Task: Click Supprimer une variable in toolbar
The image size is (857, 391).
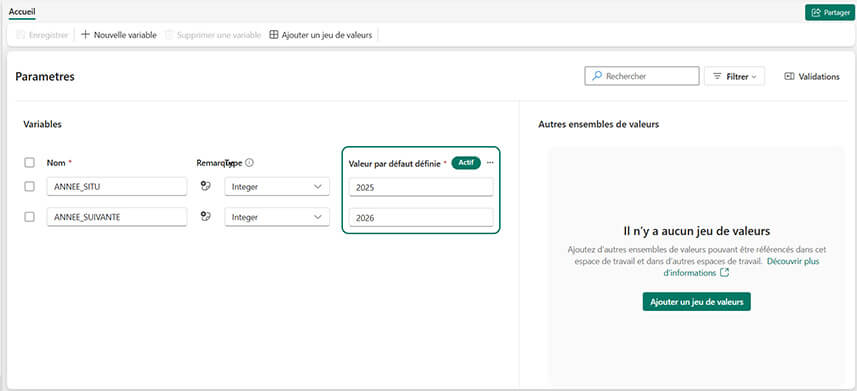Action: [213, 35]
